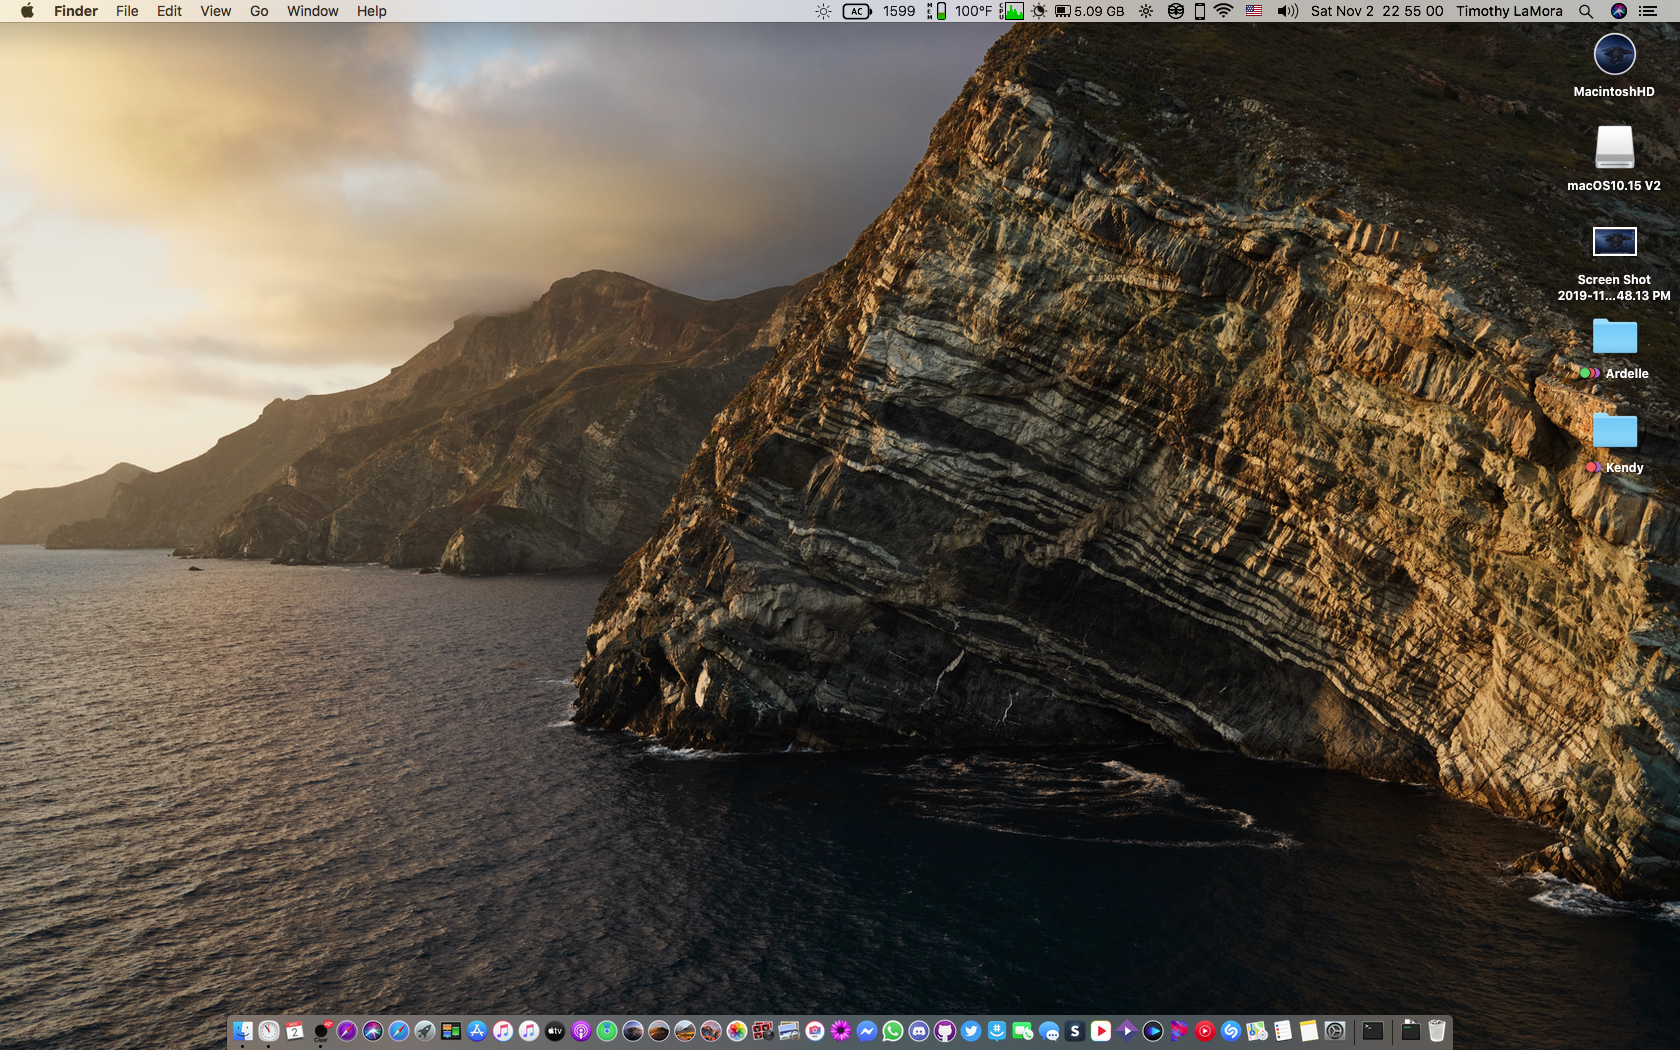1680x1050 pixels.
Task: Open the File menu
Action: coord(127,11)
